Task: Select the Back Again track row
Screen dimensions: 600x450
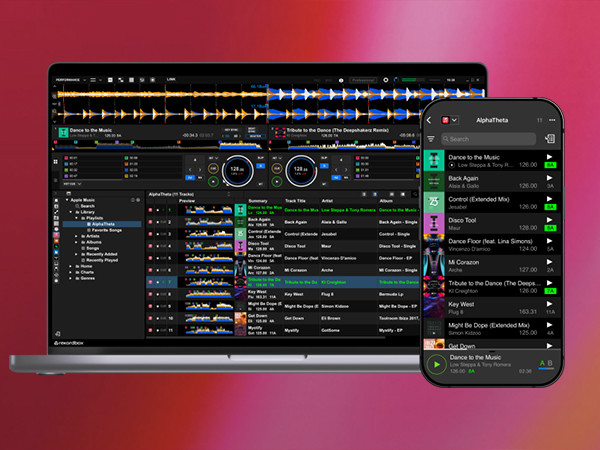Action: tap(283, 222)
